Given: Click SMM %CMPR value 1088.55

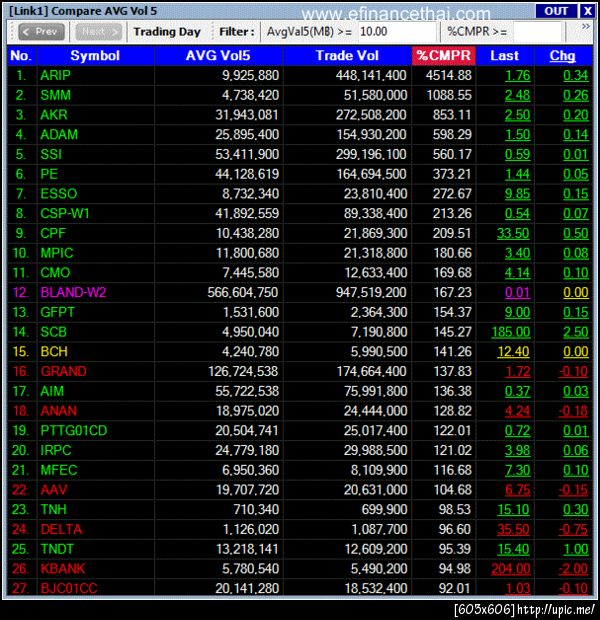Looking at the screenshot, I should (449, 95).
